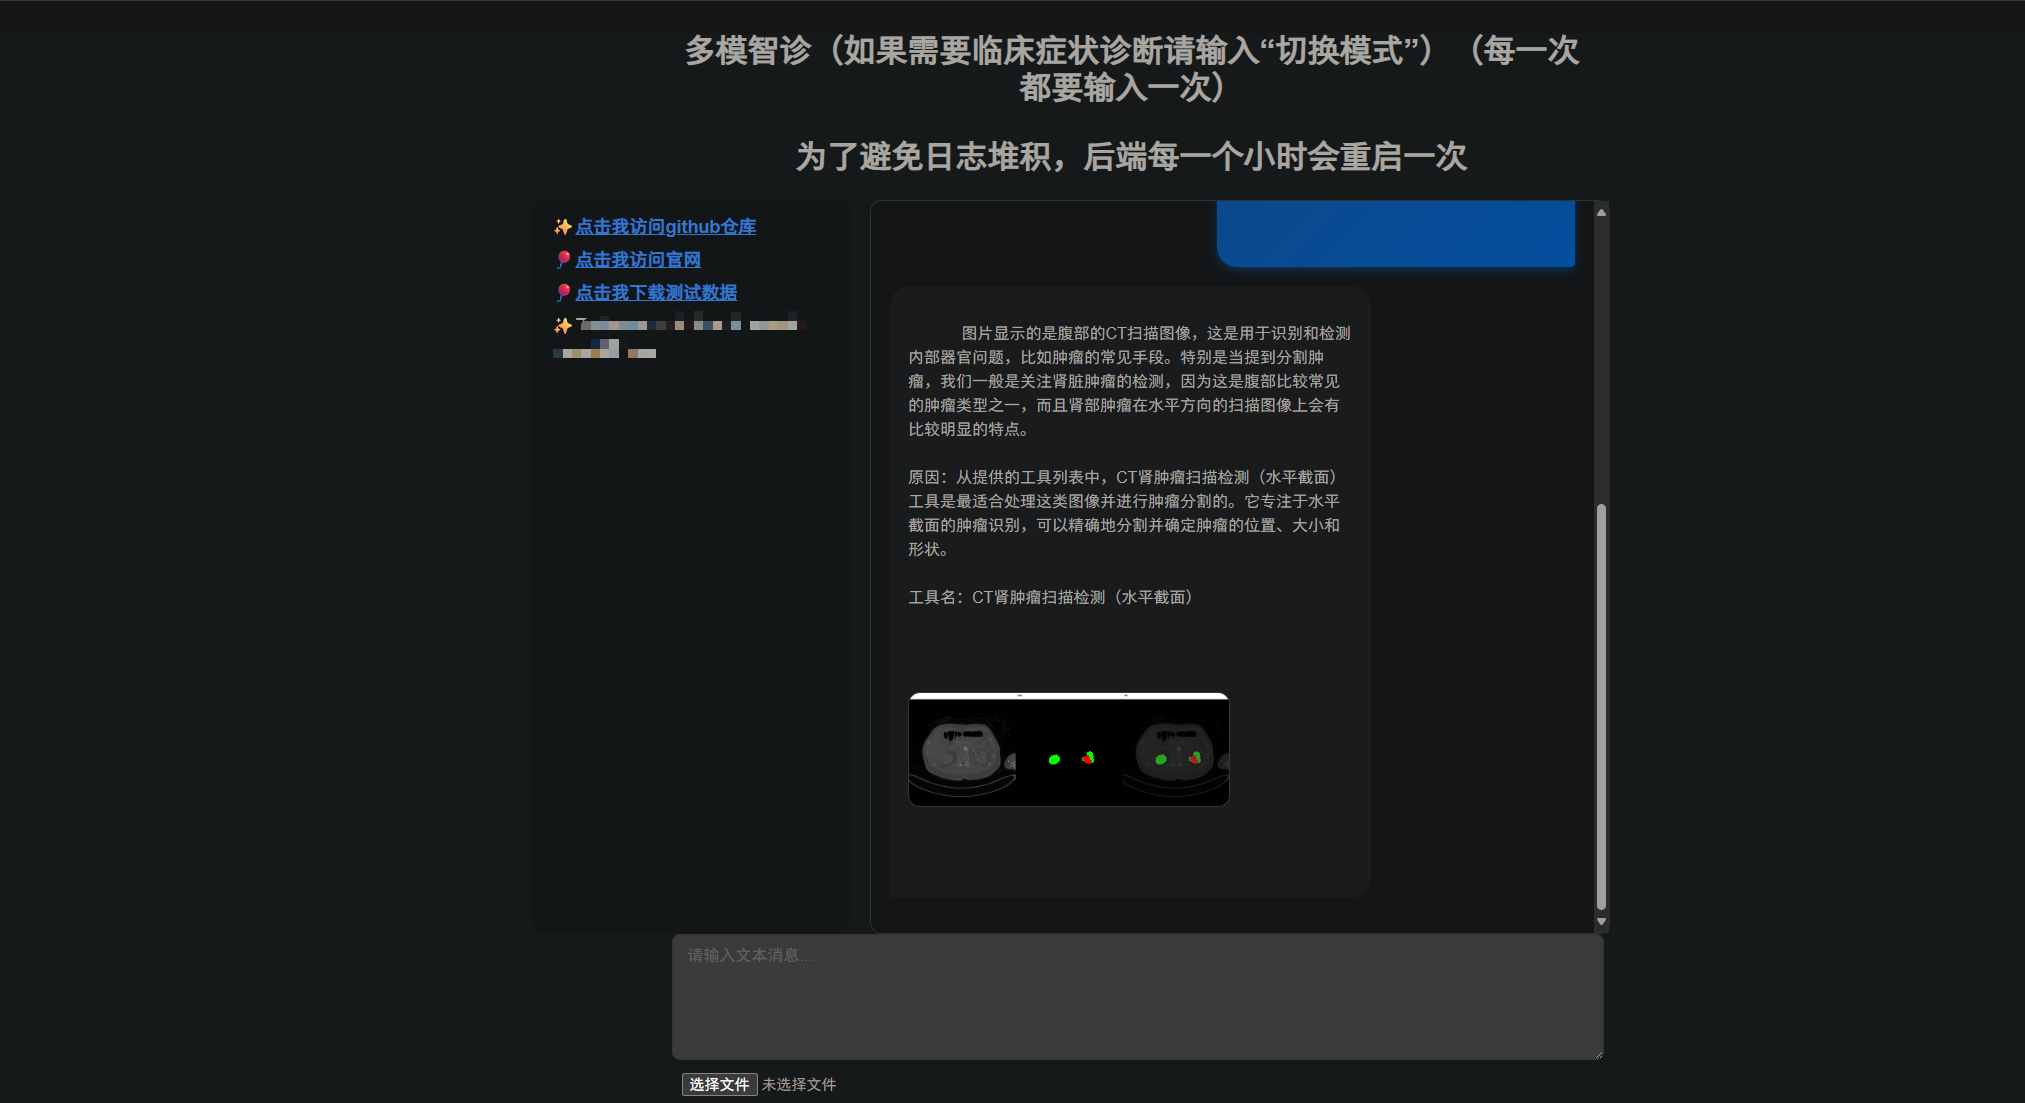
Task: Click the blue message bubble at the top
Action: (x=1396, y=233)
